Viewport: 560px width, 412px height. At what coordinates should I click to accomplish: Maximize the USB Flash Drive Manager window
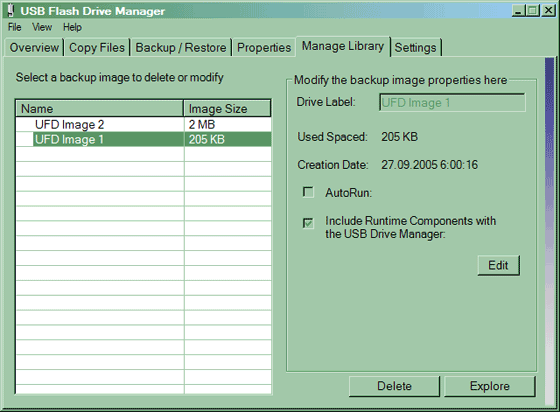coord(532,10)
